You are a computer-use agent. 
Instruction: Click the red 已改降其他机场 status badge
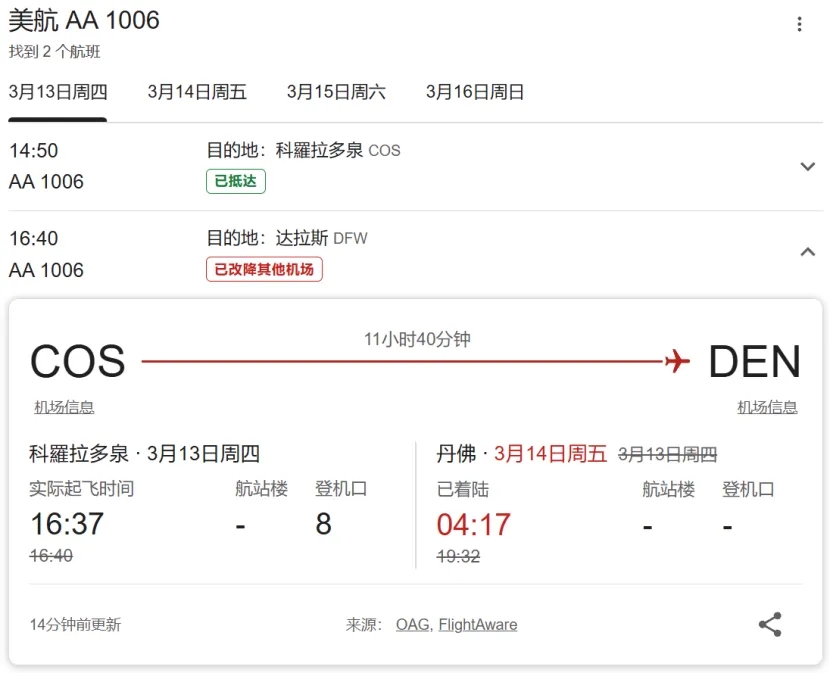pyautogui.click(x=264, y=269)
